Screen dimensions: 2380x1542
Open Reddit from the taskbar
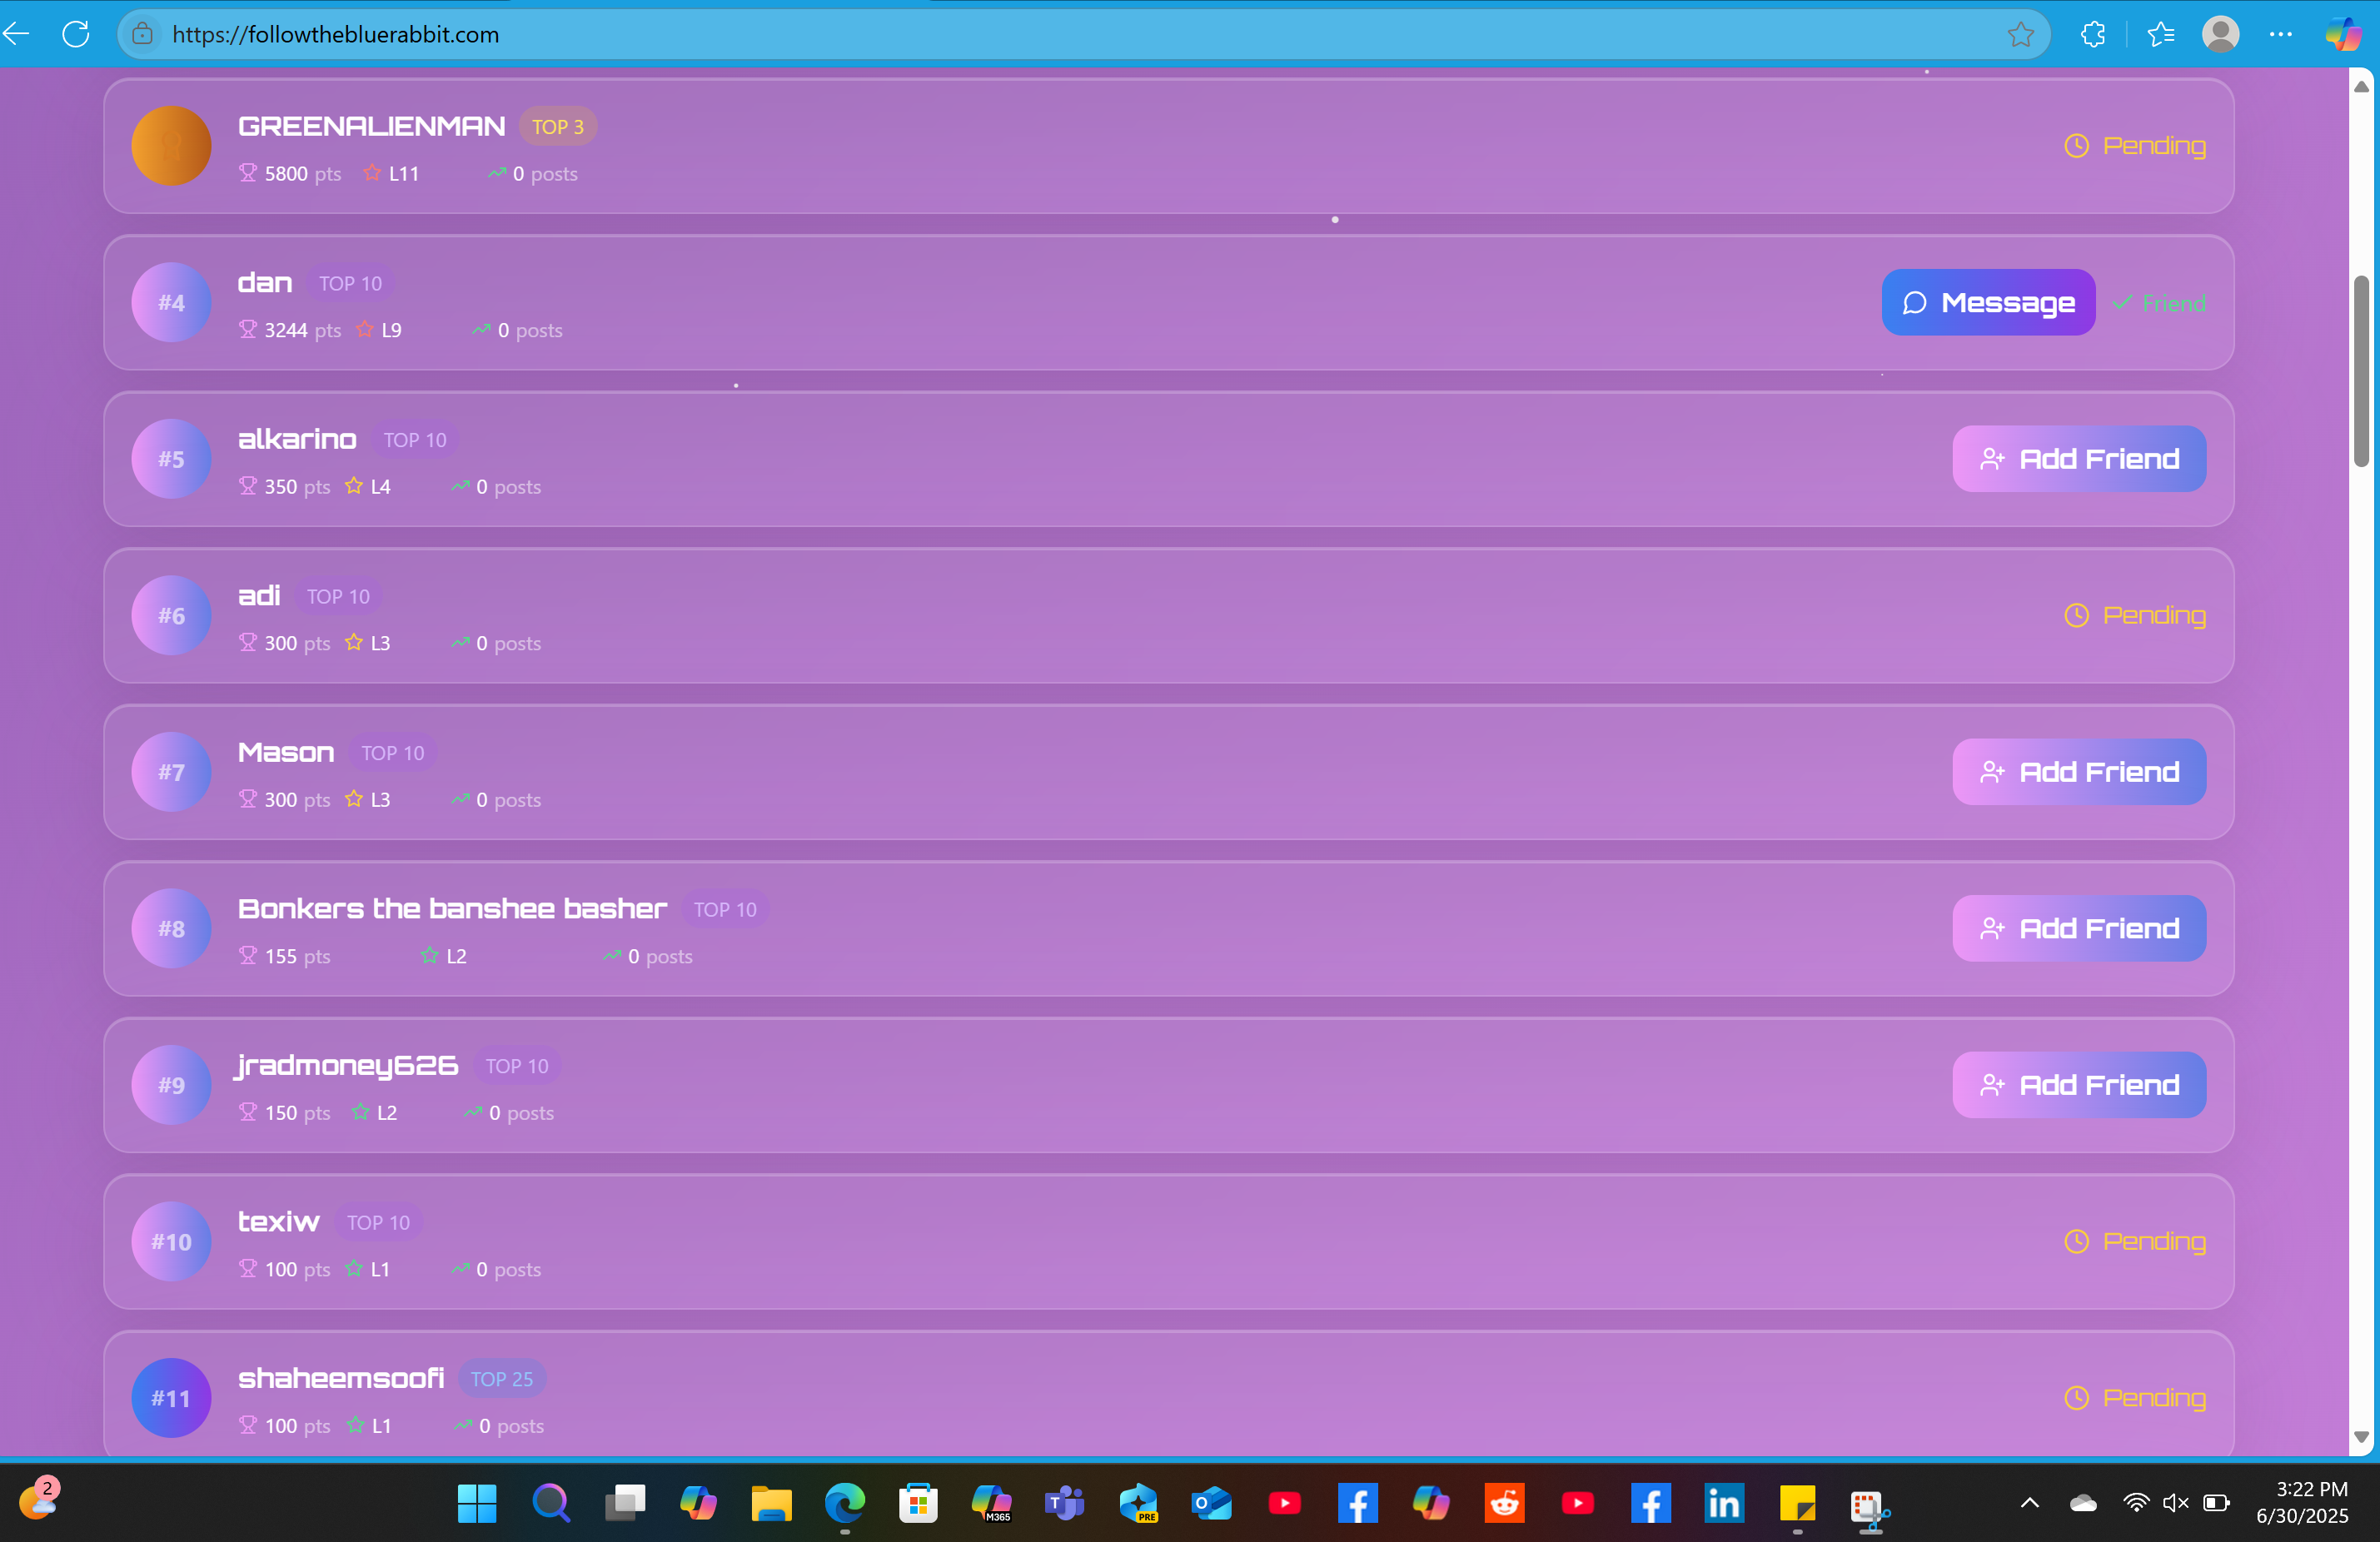[1504, 1503]
